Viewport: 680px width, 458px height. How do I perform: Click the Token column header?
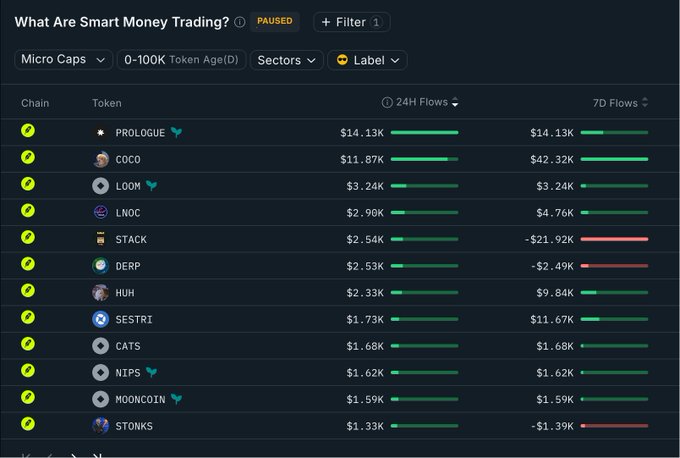(107, 103)
